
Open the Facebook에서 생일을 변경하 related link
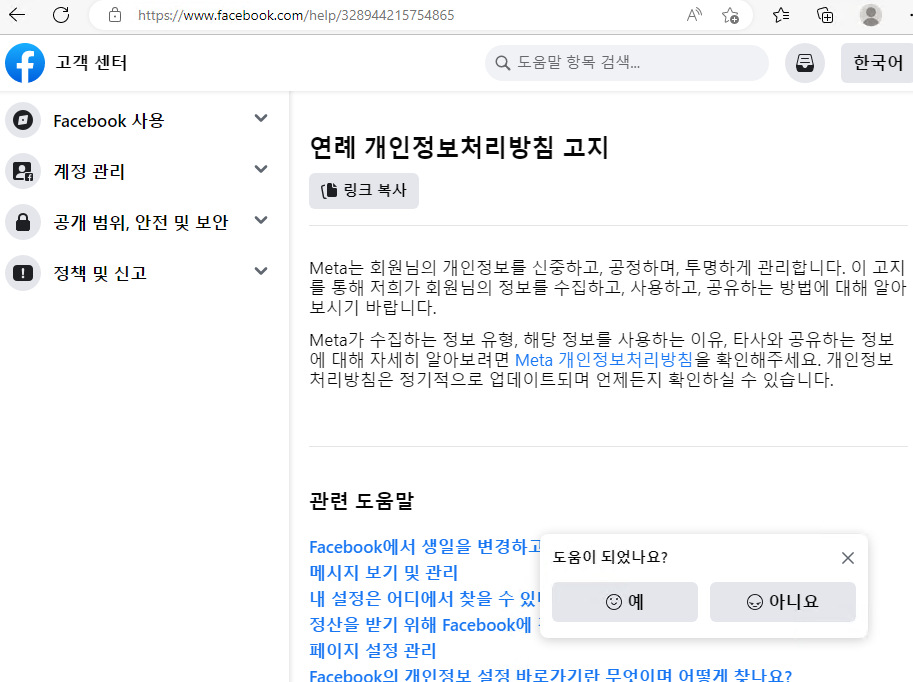424,547
